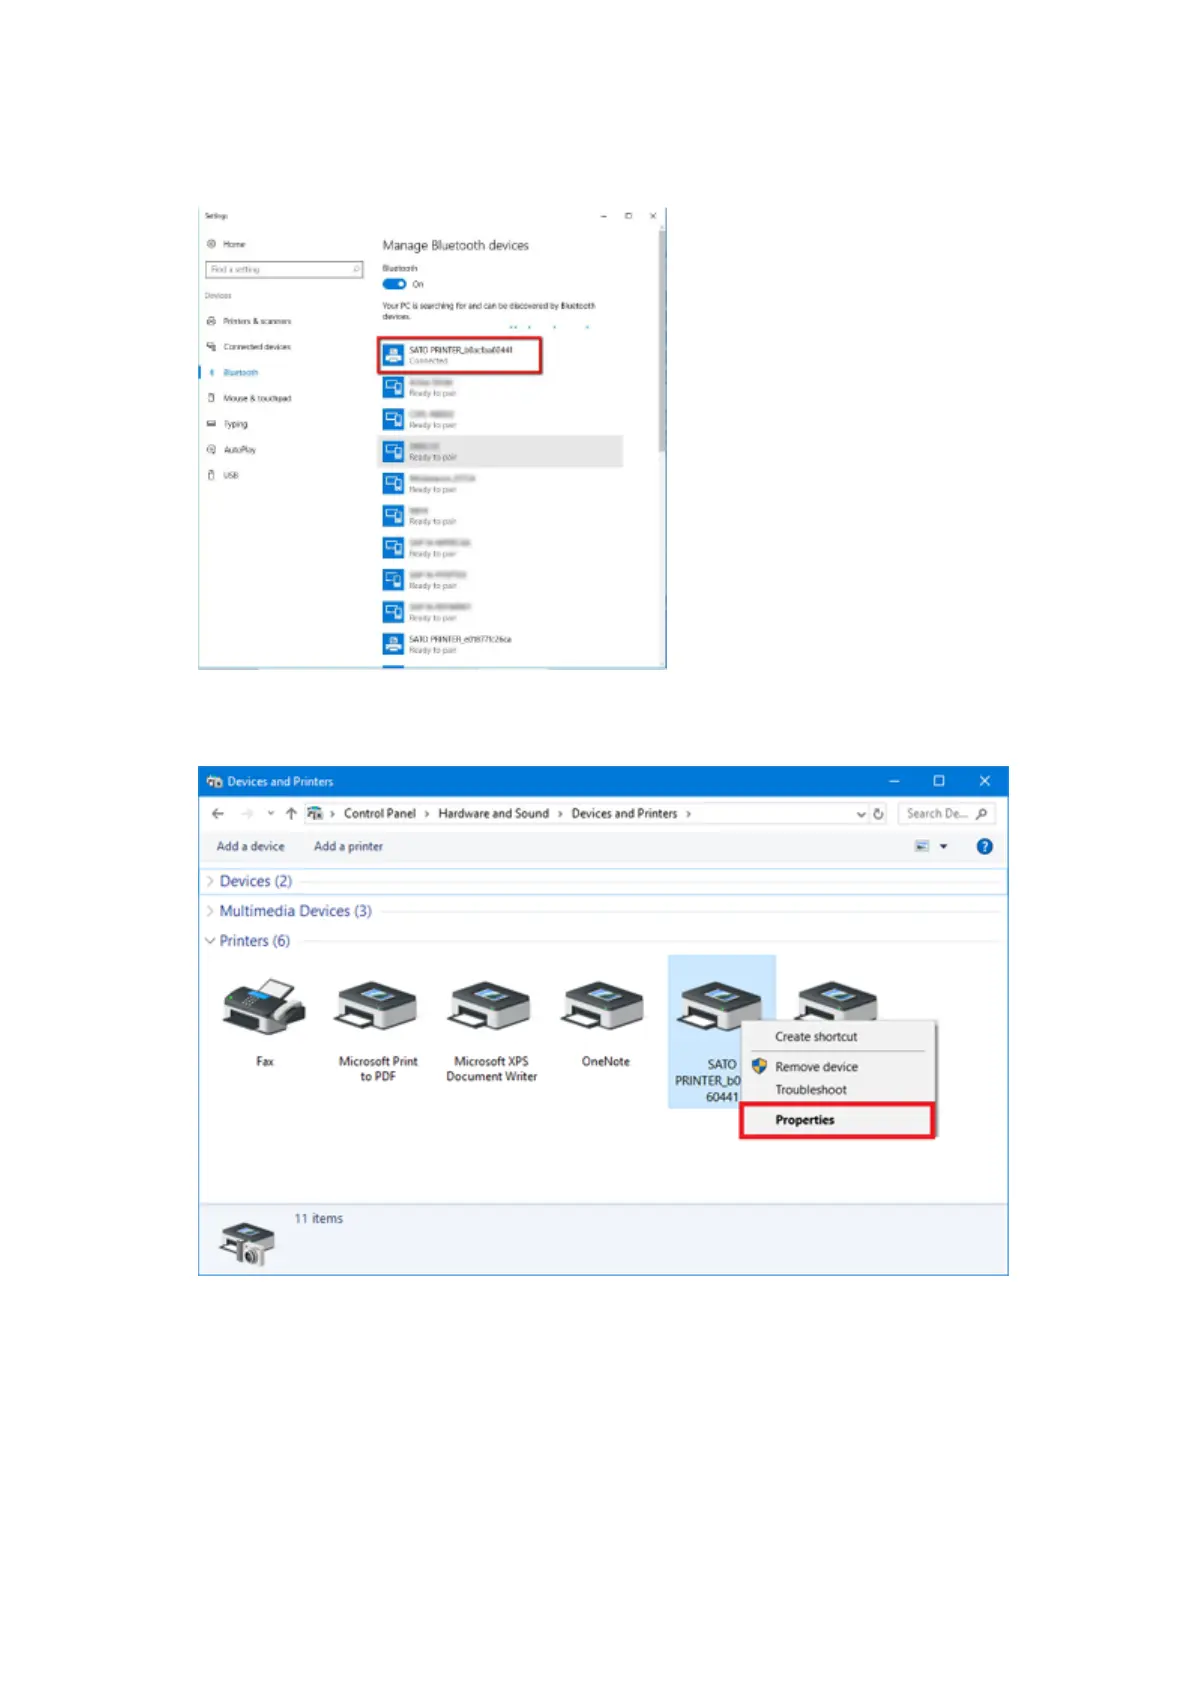Open the view options dropdown arrow
1191x1684 pixels.
(943, 847)
